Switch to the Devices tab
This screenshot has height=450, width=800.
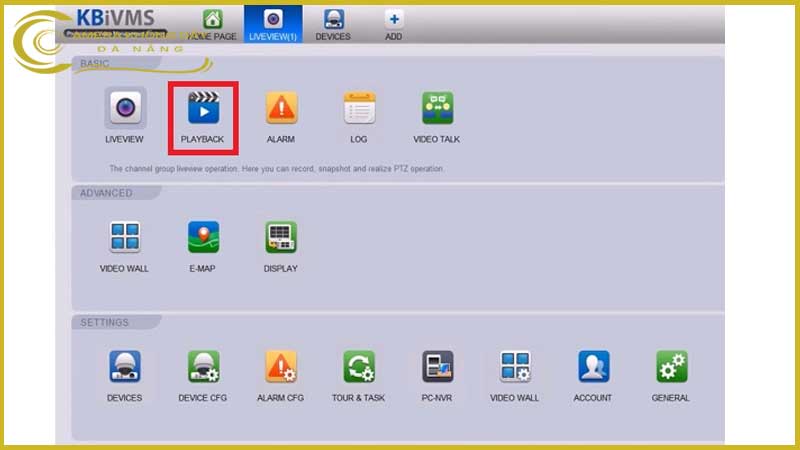pos(333,24)
